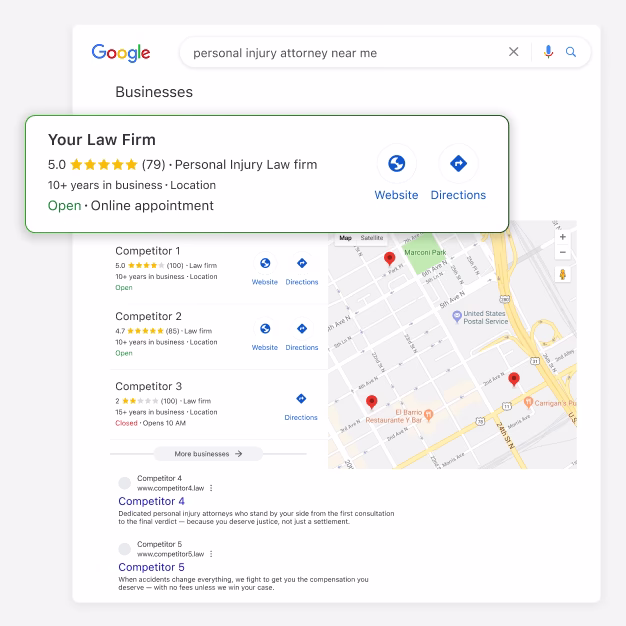Open the Competitor 2 business listing

pos(148,317)
